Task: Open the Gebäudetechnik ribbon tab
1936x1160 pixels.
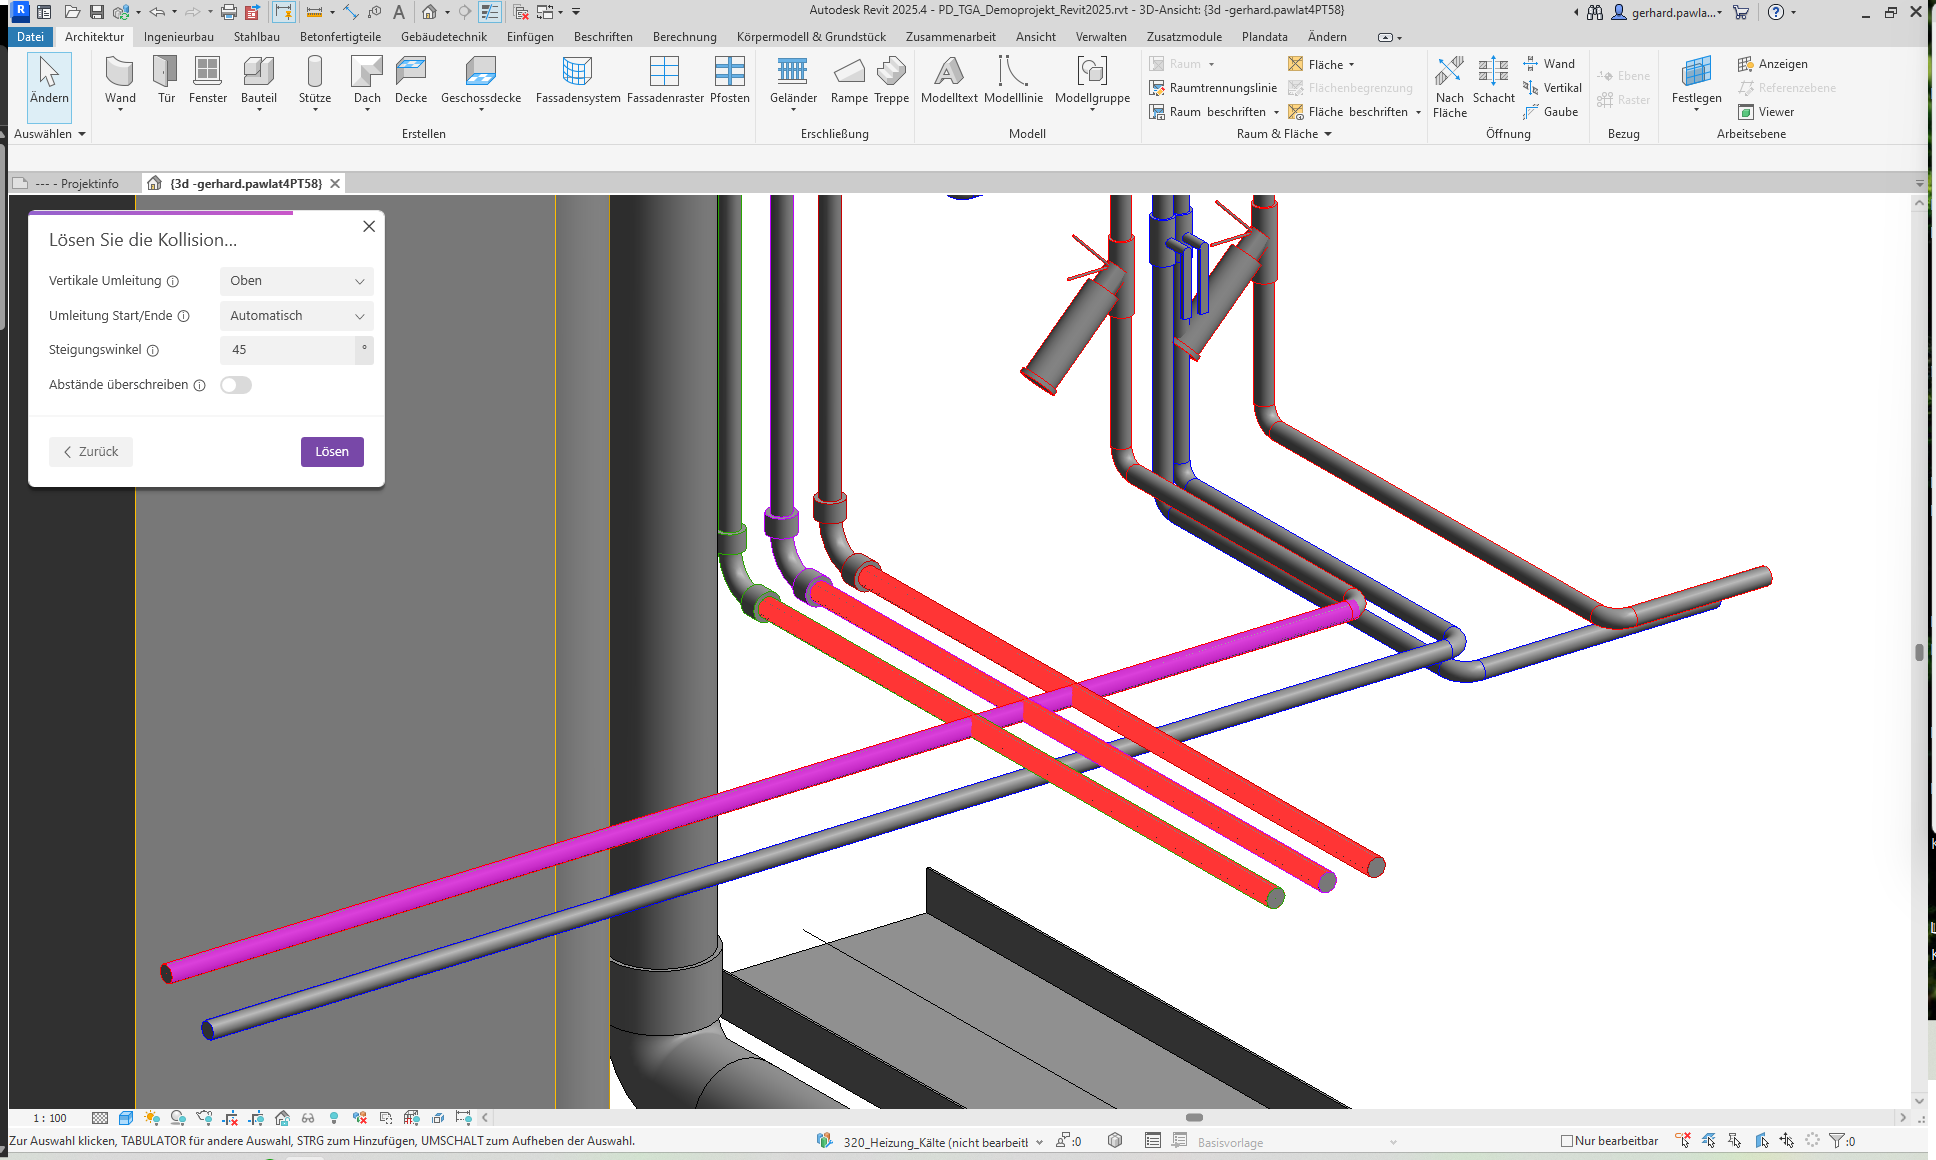Action: [443, 37]
